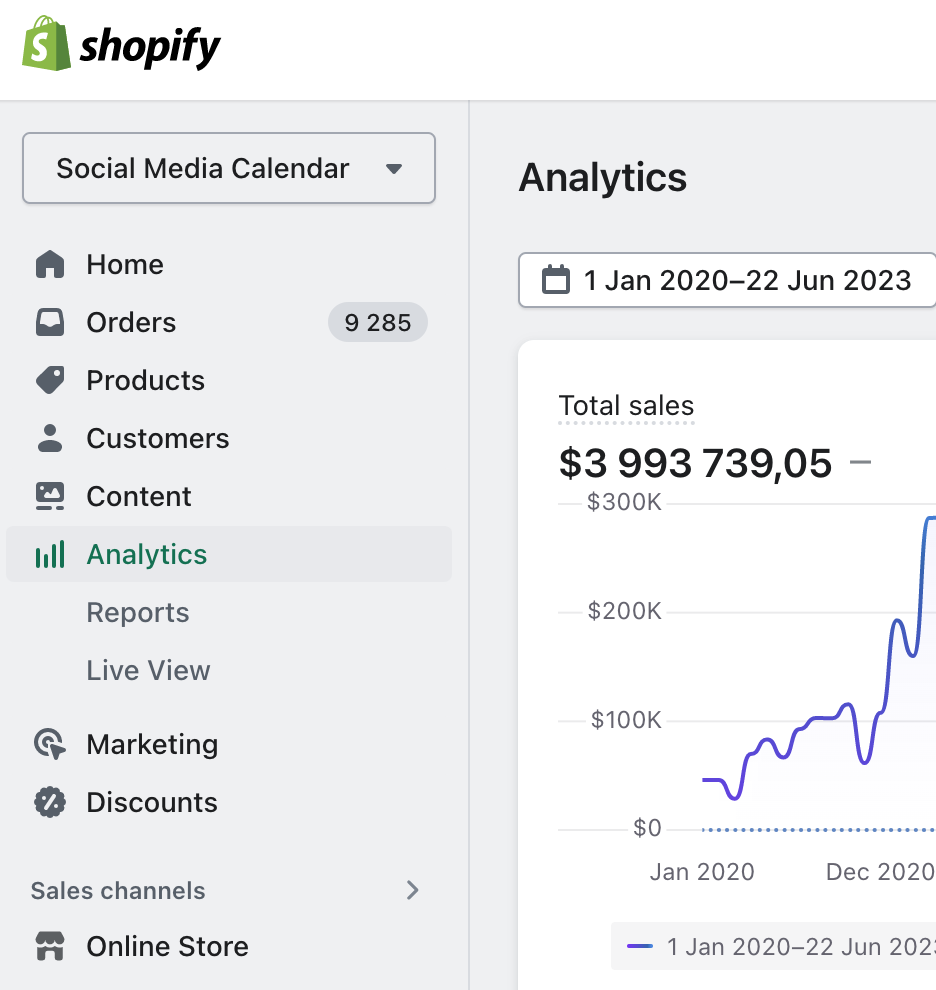This screenshot has height=990, width=936.
Task: Open the 1 Jan 2020–22 Jun 2023 date range
Action: 727,280
